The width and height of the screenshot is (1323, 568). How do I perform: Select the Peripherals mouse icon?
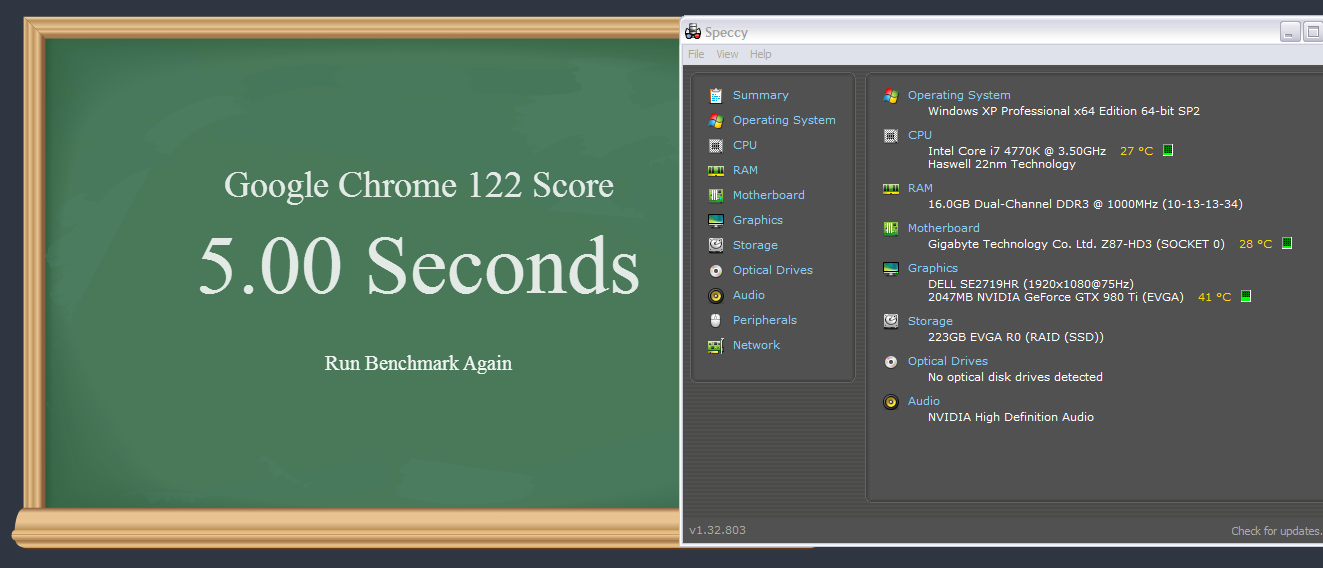[715, 320]
